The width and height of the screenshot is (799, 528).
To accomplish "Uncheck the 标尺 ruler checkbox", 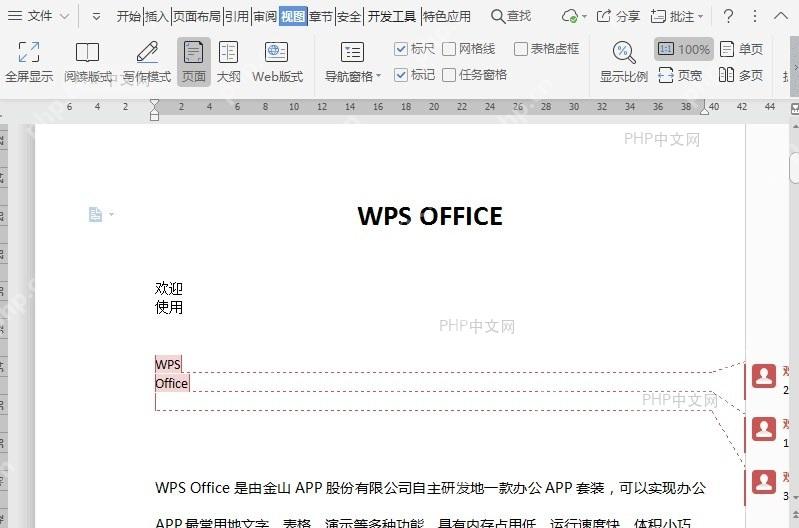I will click(401, 49).
